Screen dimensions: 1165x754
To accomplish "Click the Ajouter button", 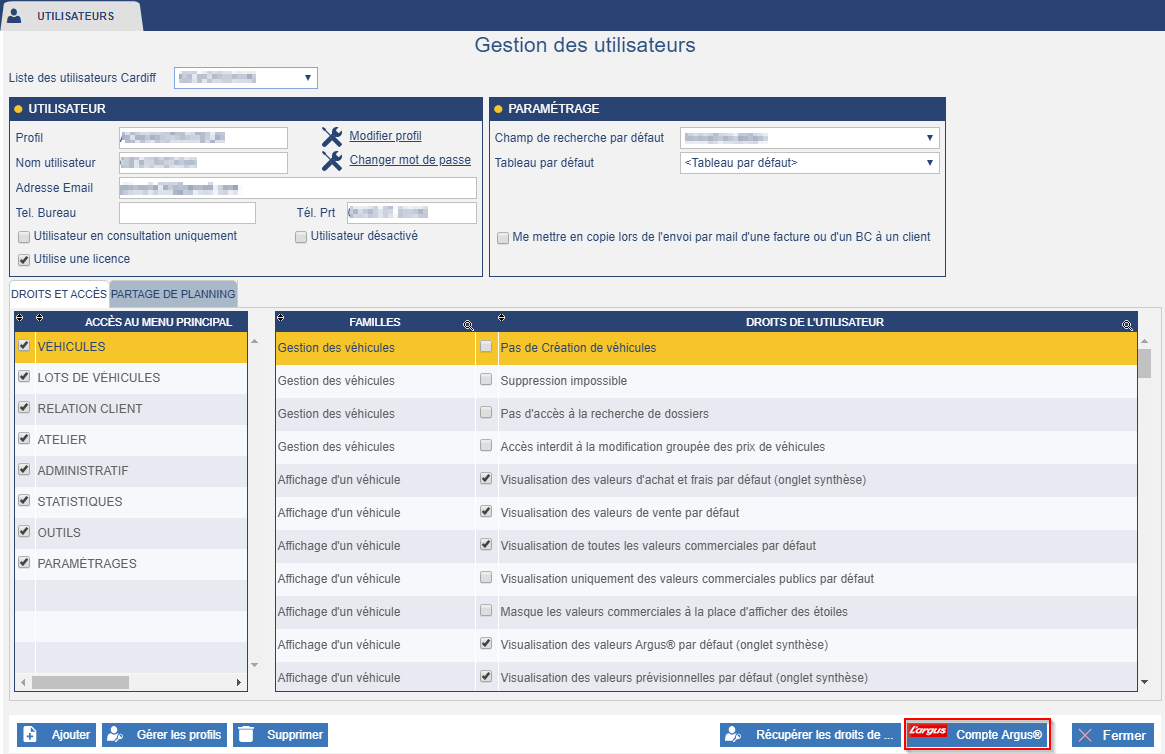I will click(56, 735).
